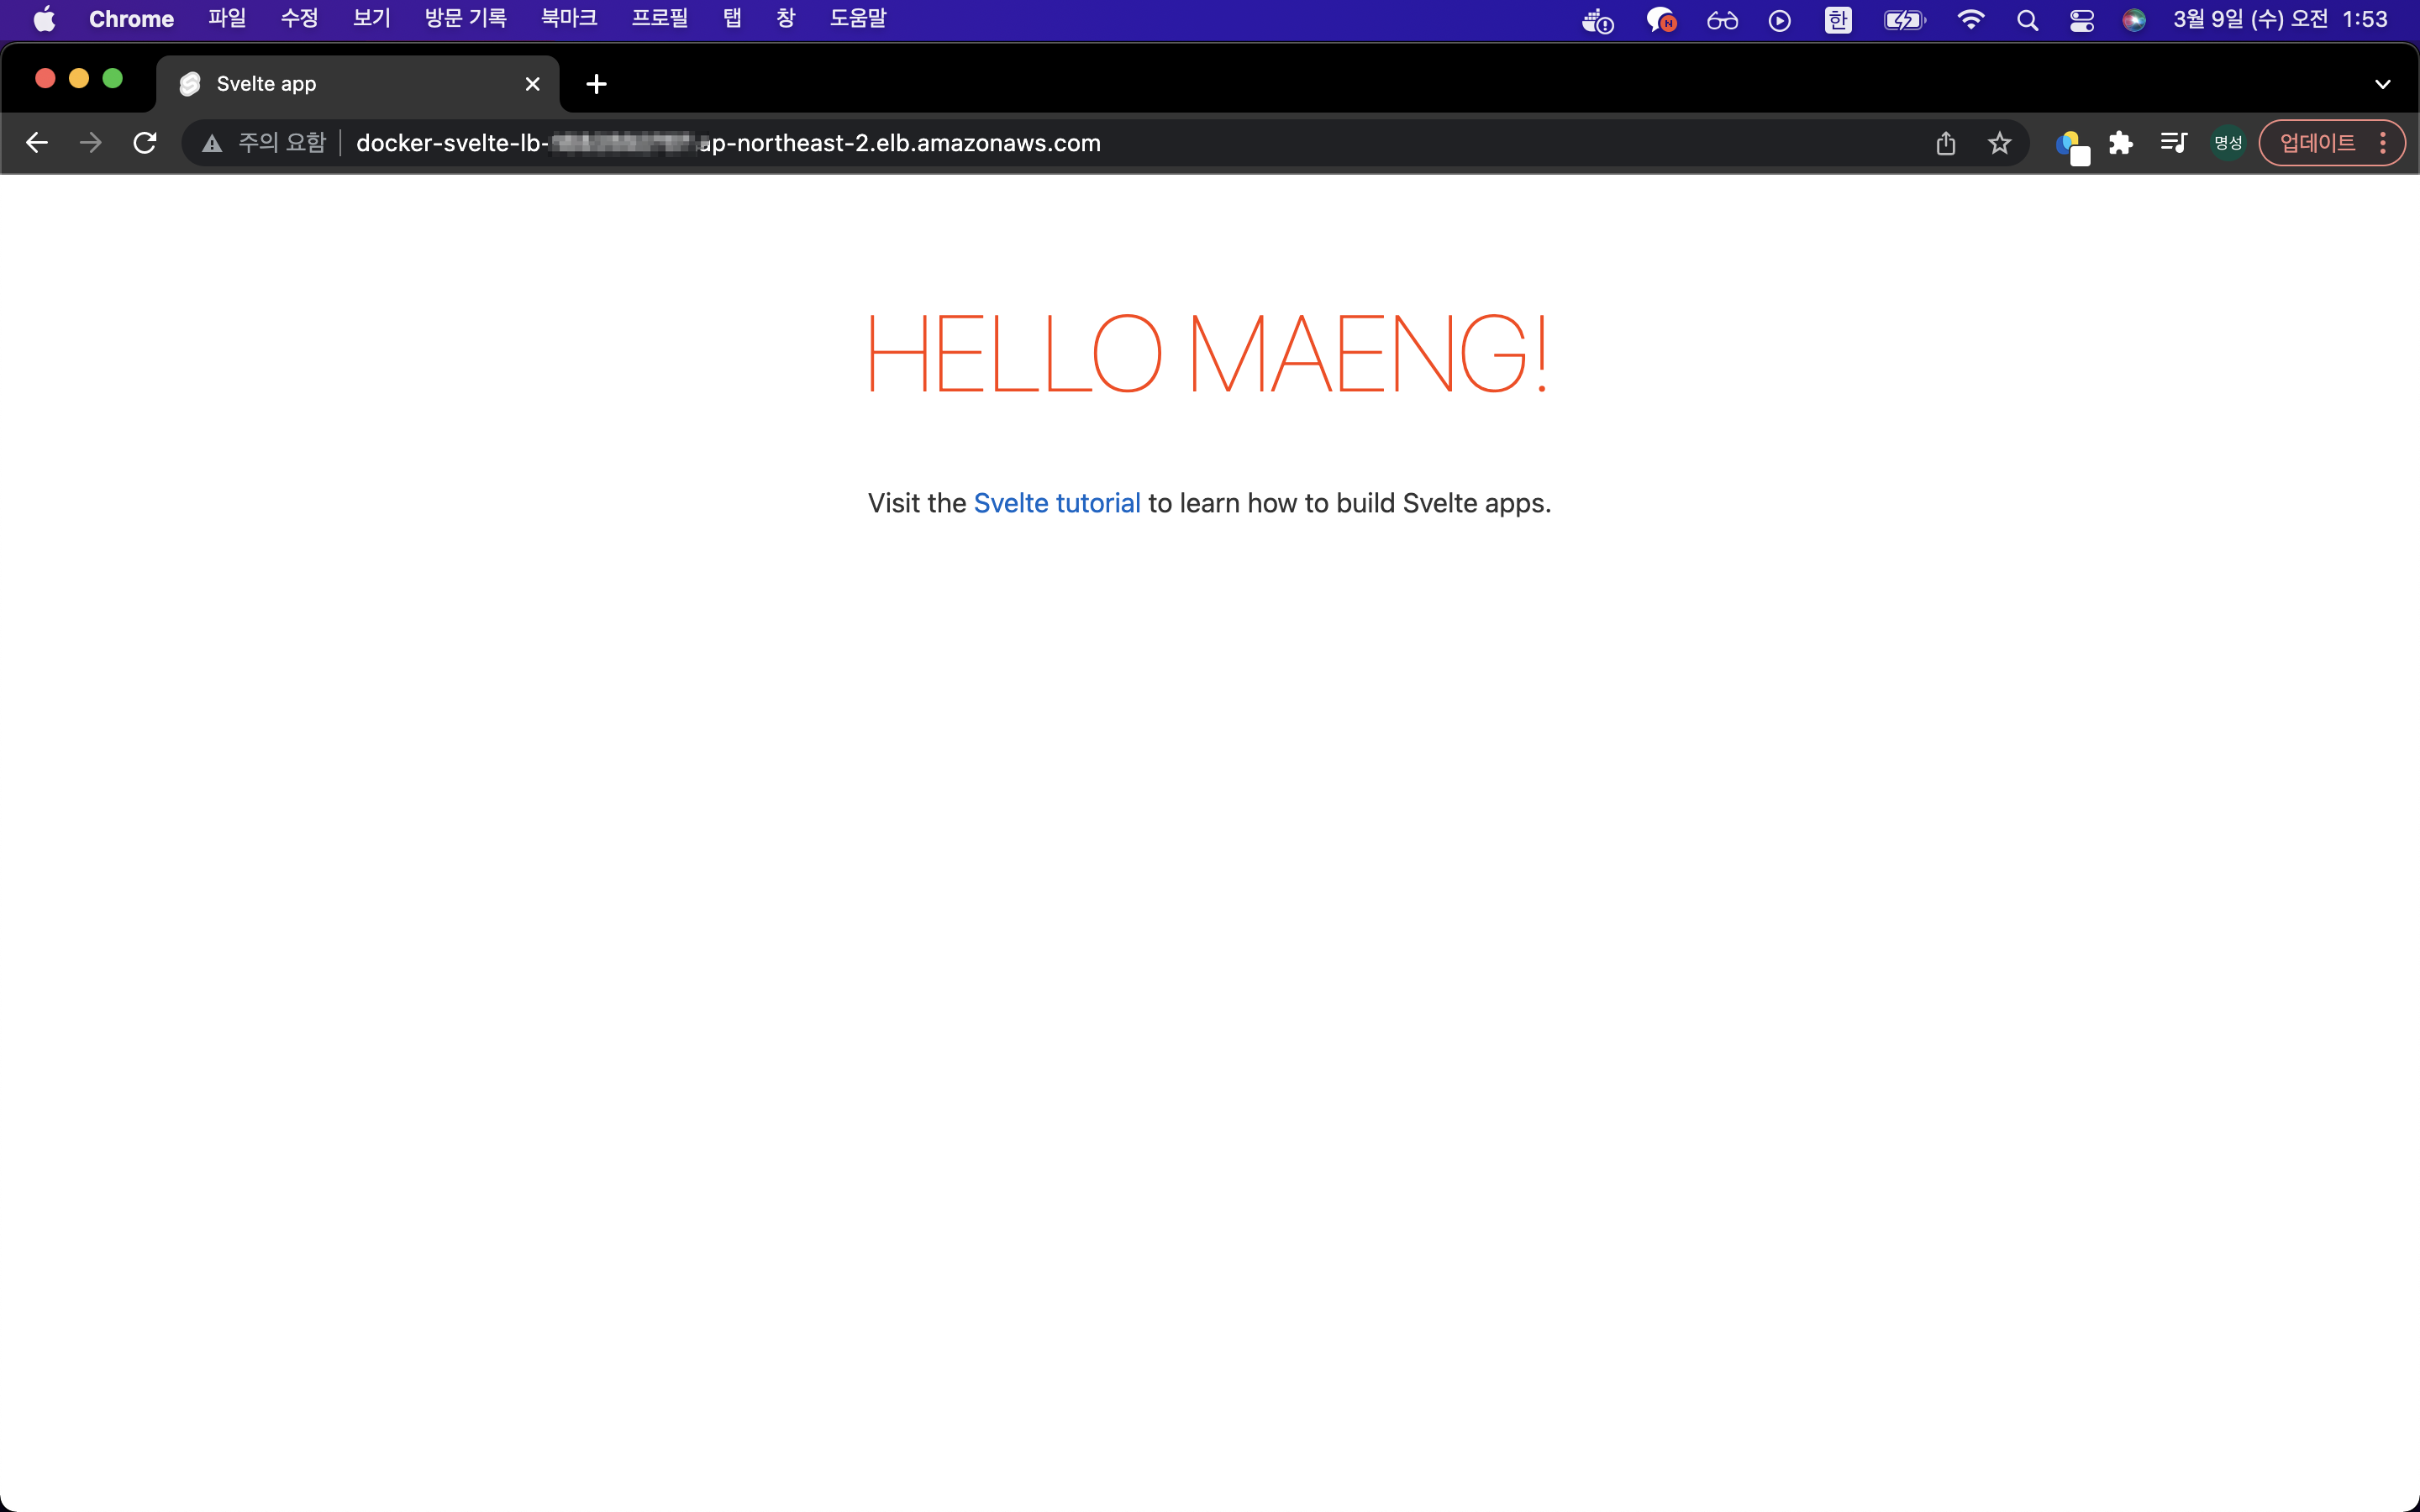Follow the Svelte tutorial link
This screenshot has width=2420, height=1512.
tap(1057, 503)
